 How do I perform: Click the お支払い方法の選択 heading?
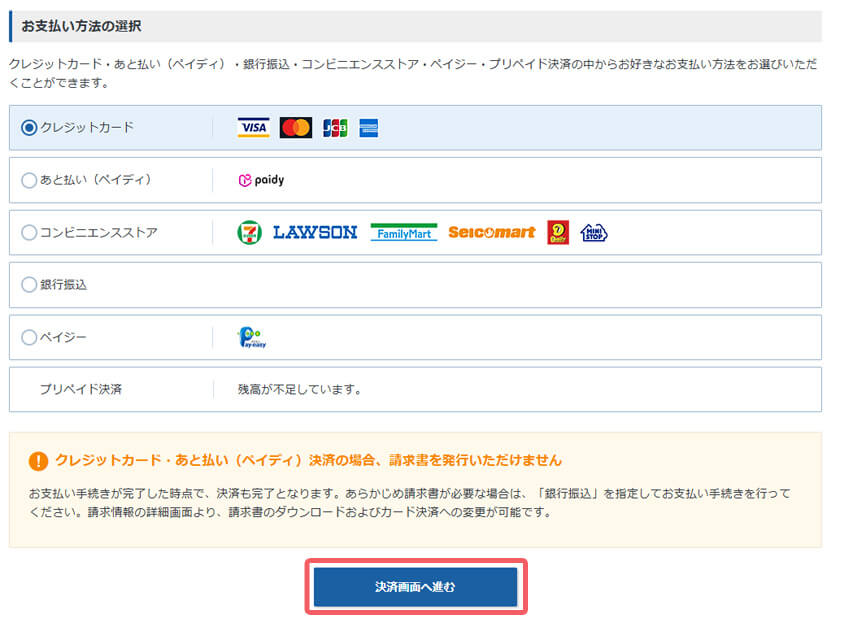81,26
